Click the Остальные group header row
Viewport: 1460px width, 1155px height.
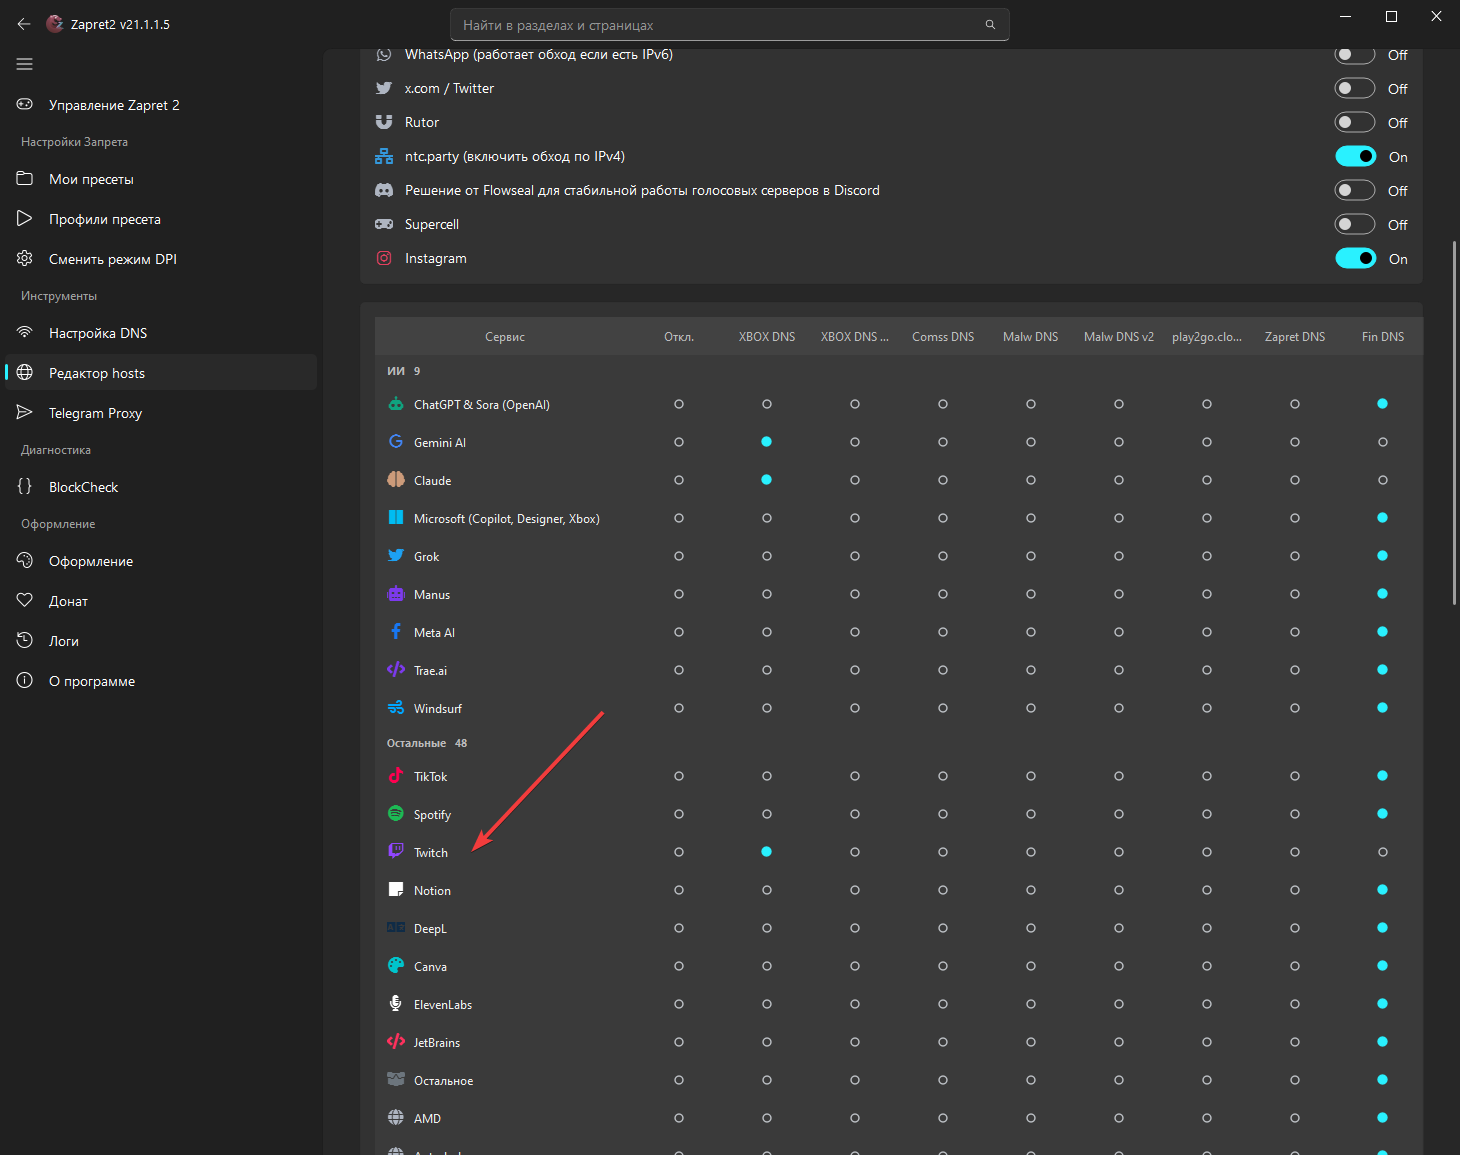click(x=898, y=743)
